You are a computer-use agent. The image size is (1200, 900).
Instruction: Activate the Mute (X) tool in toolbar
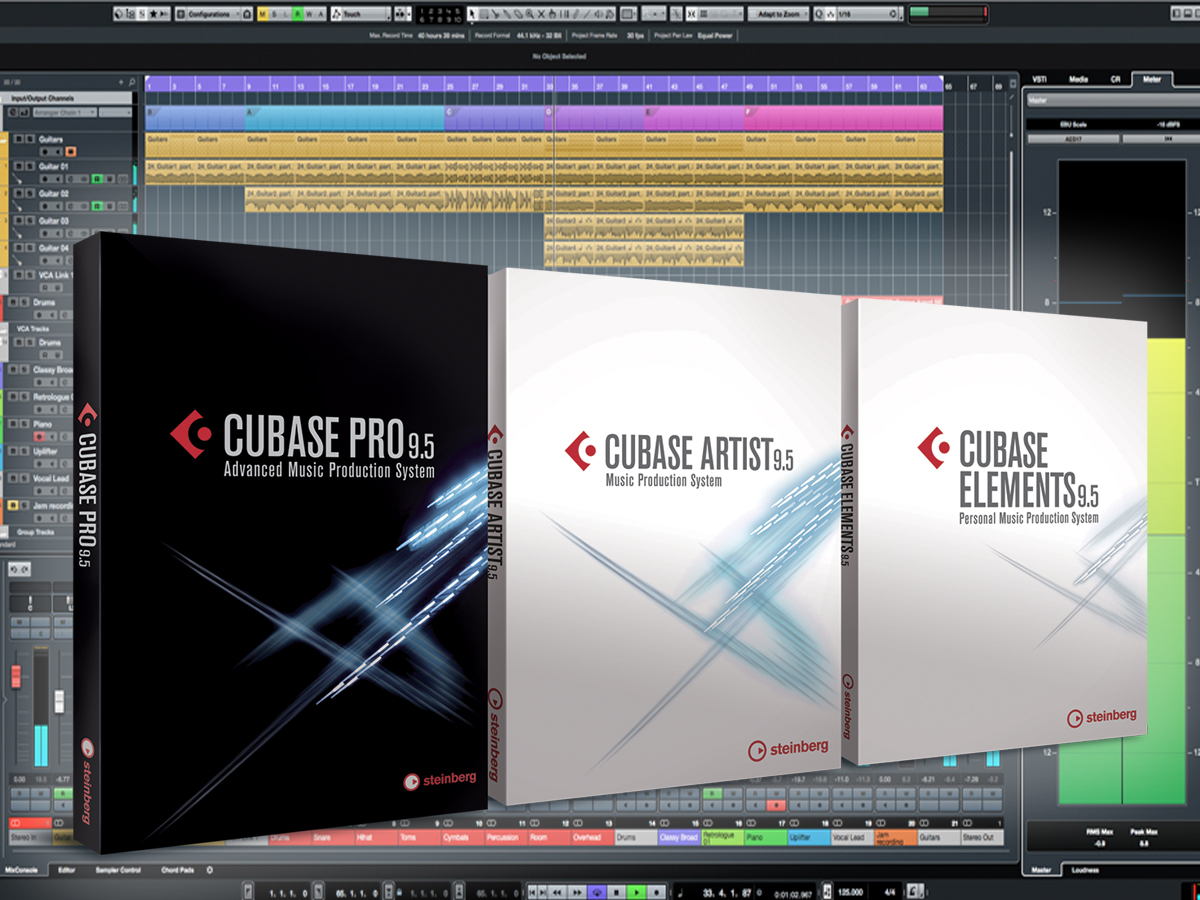coord(540,14)
